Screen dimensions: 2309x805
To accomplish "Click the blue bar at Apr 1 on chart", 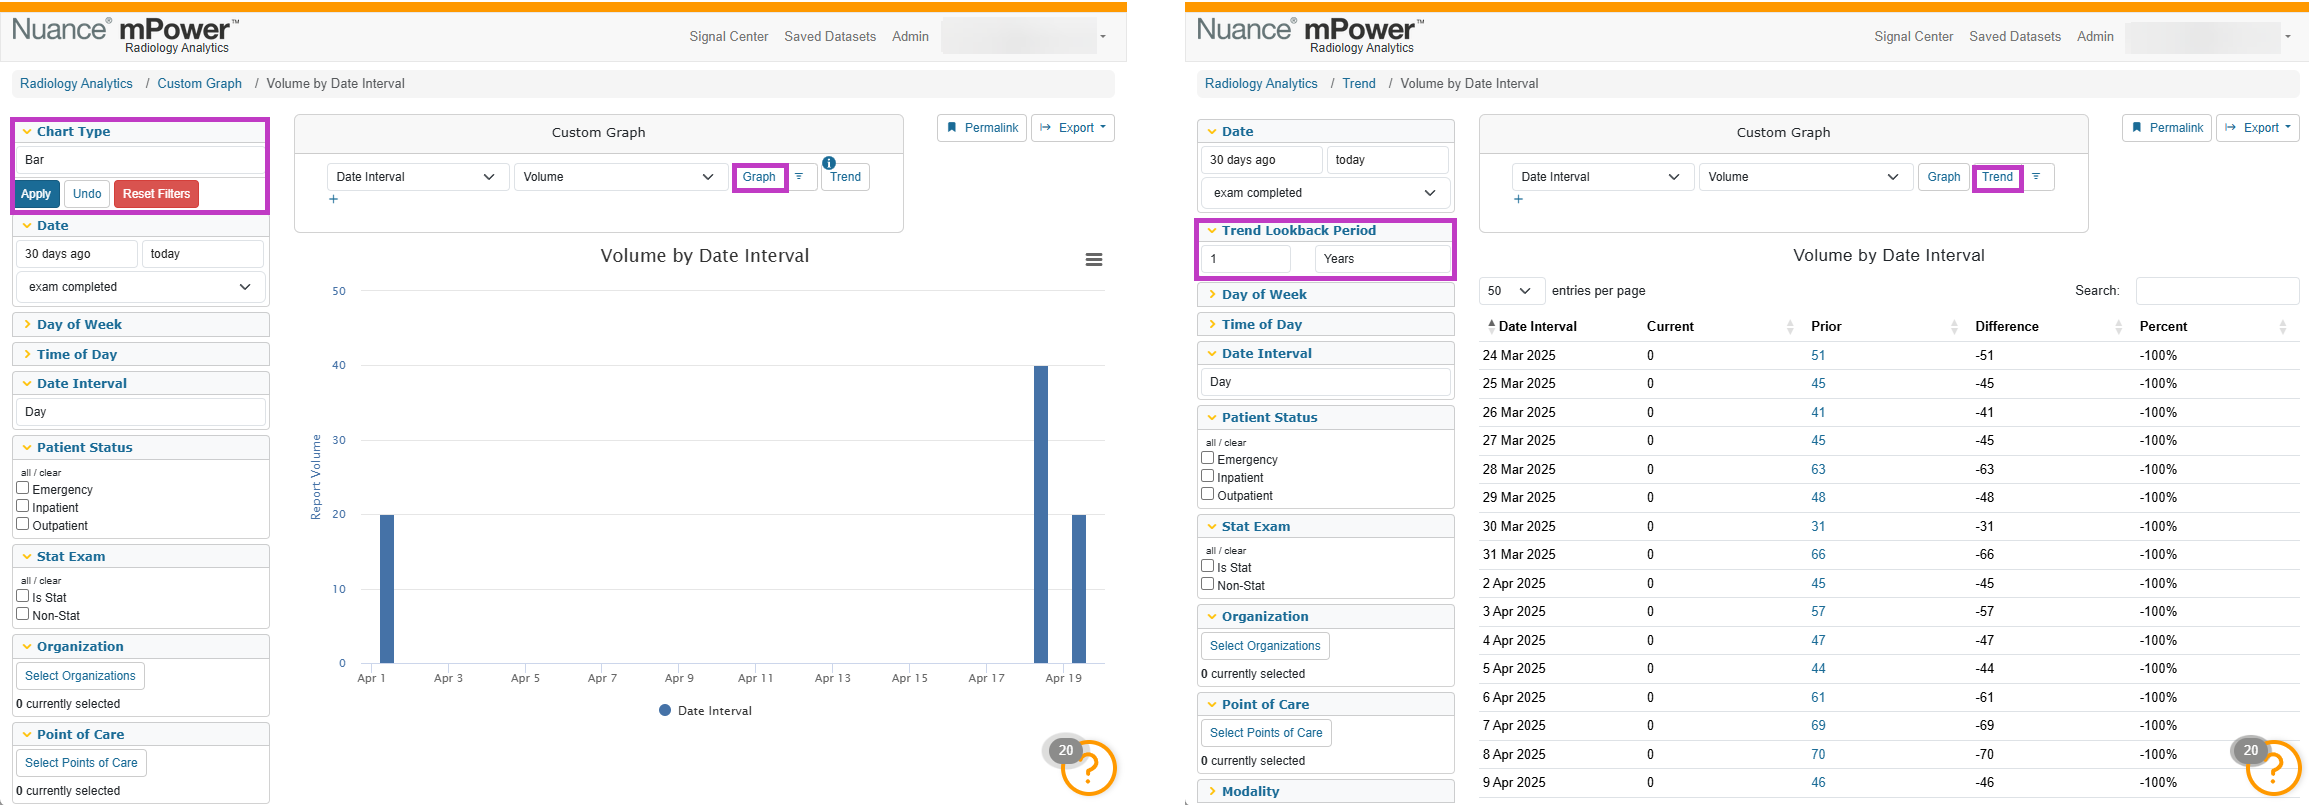I will point(387,589).
